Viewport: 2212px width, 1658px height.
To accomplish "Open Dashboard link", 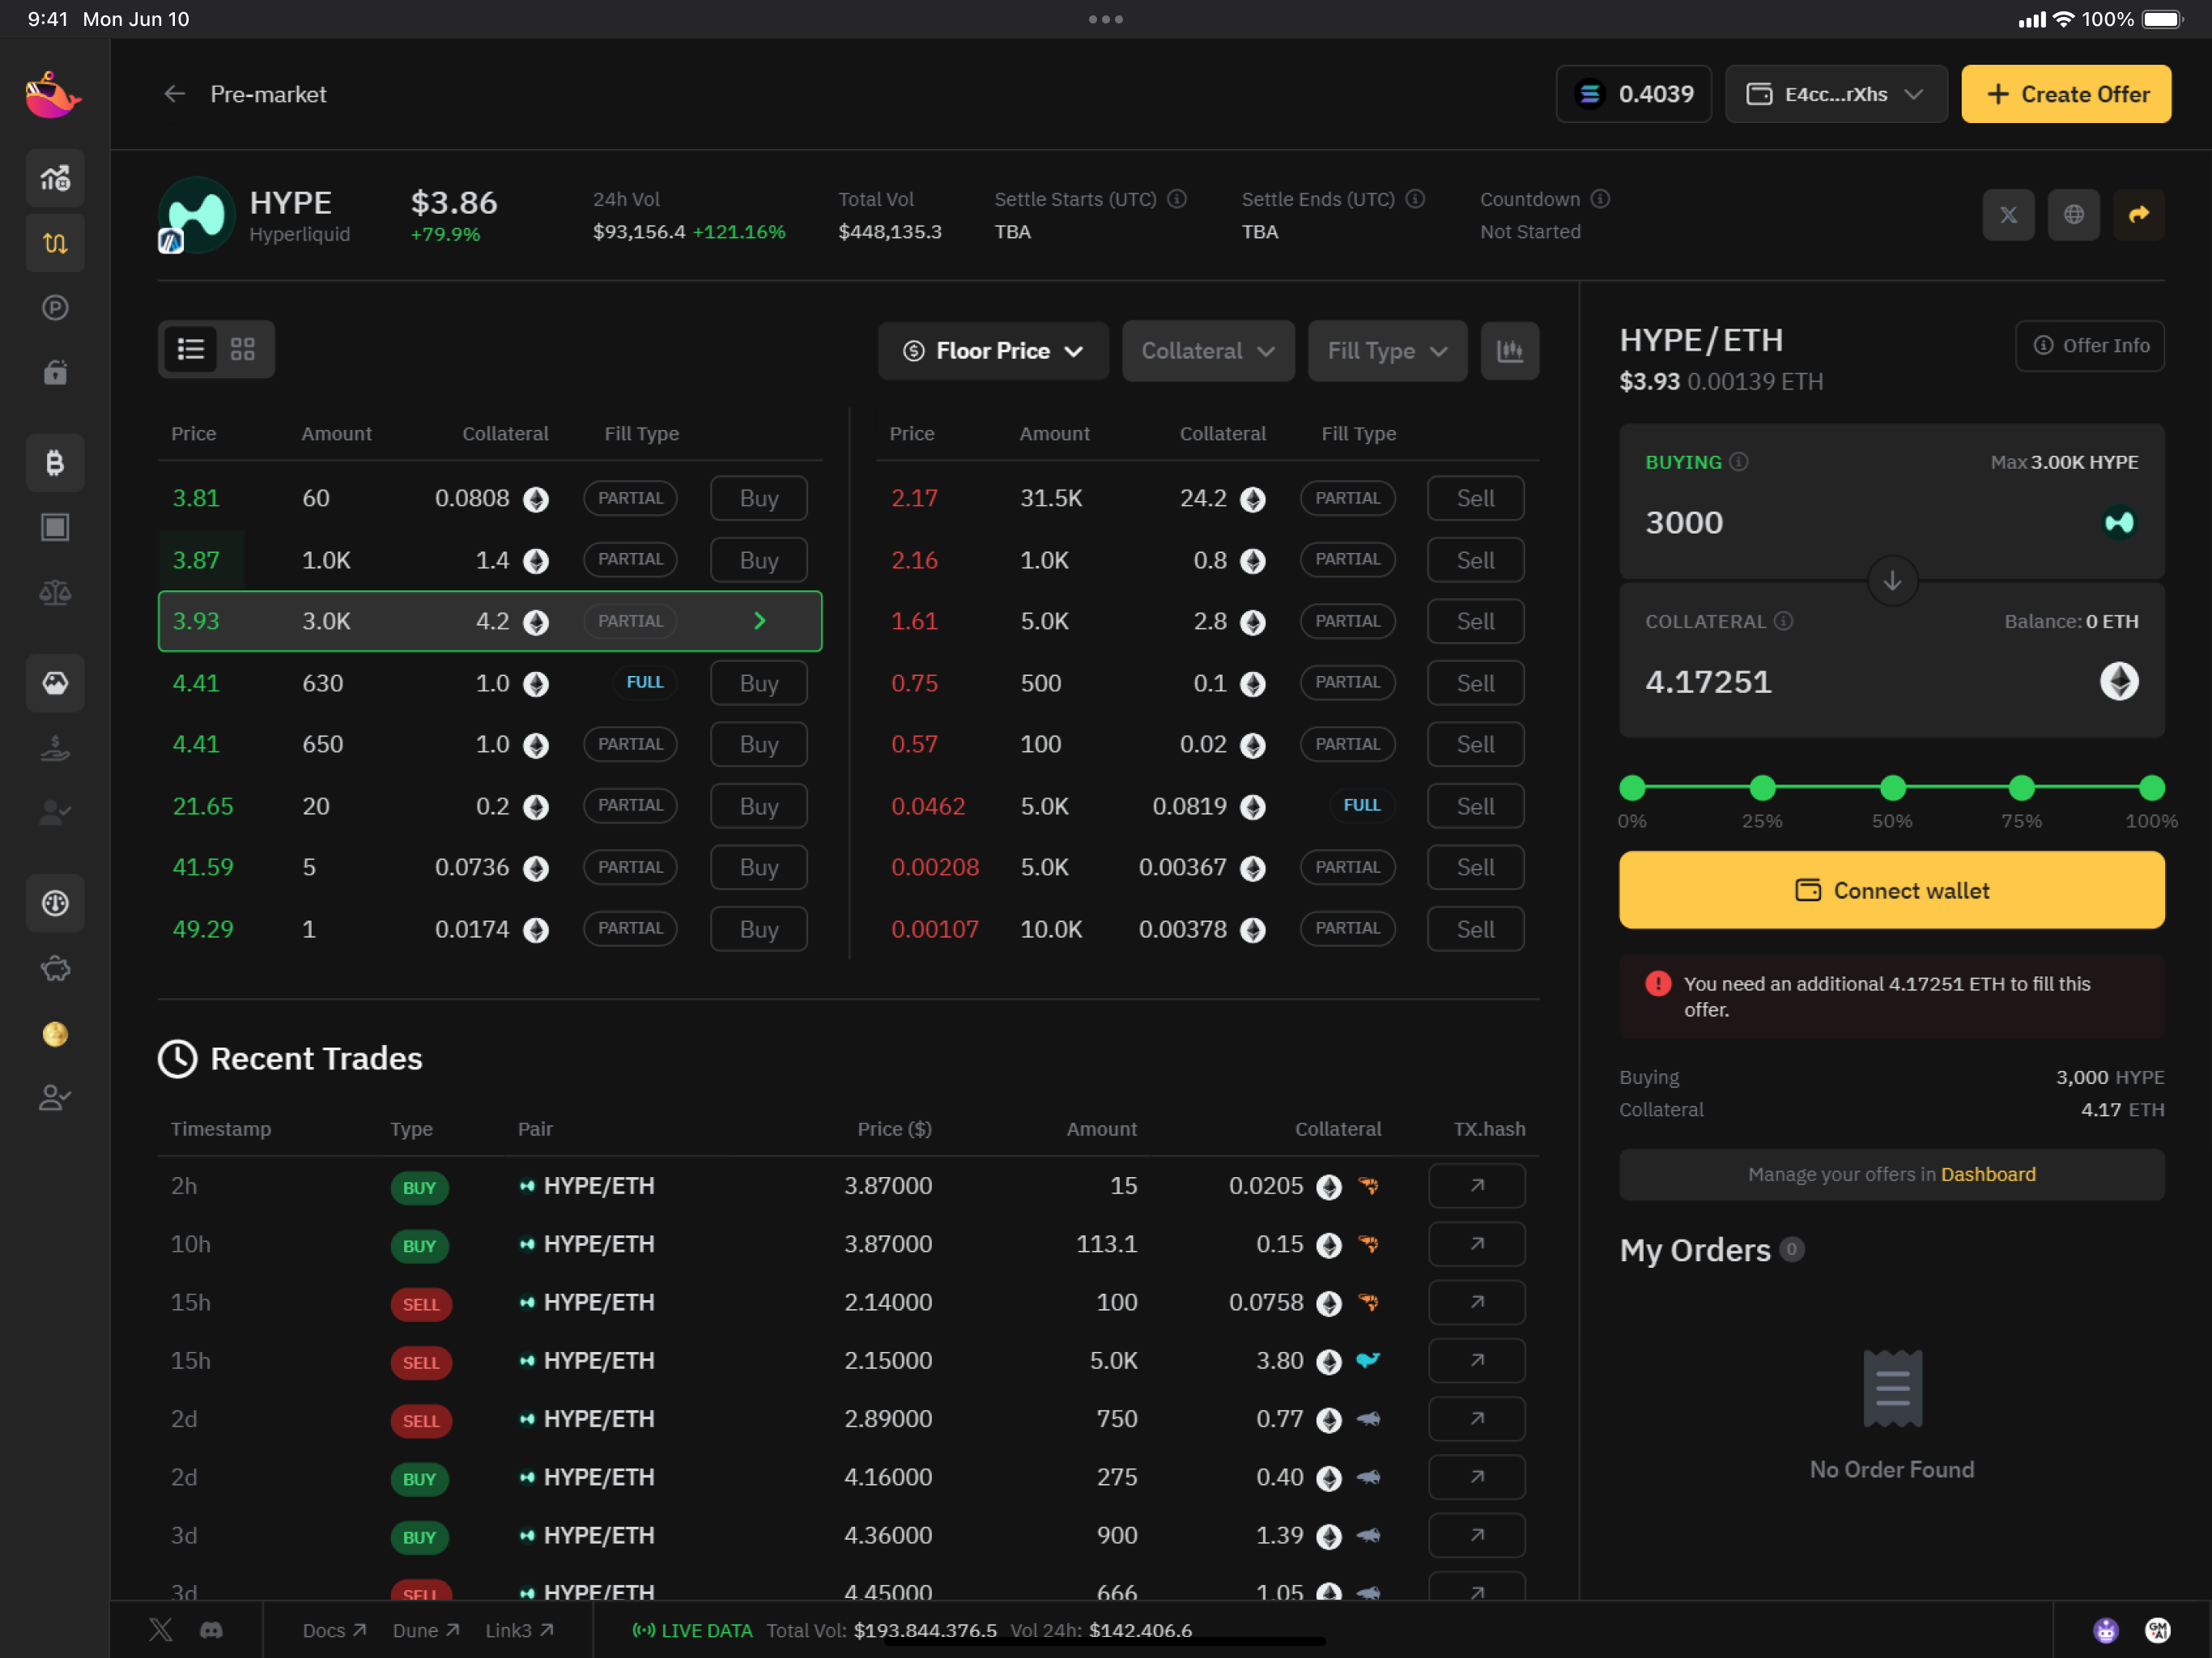I will (x=1988, y=1174).
